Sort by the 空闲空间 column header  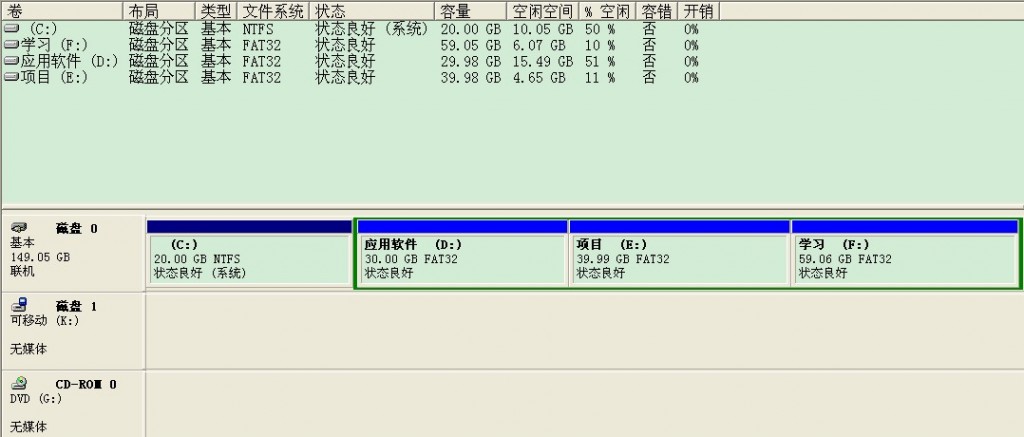click(x=543, y=10)
